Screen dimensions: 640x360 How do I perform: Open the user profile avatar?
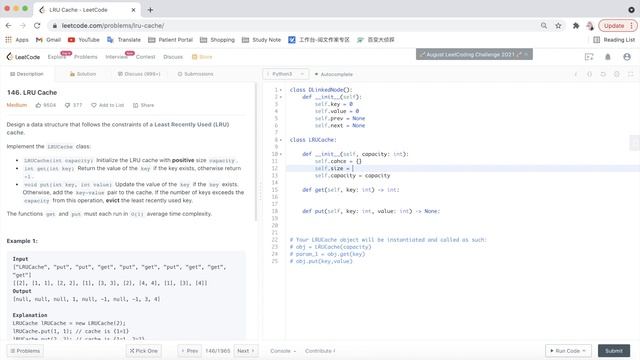(627, 57)
